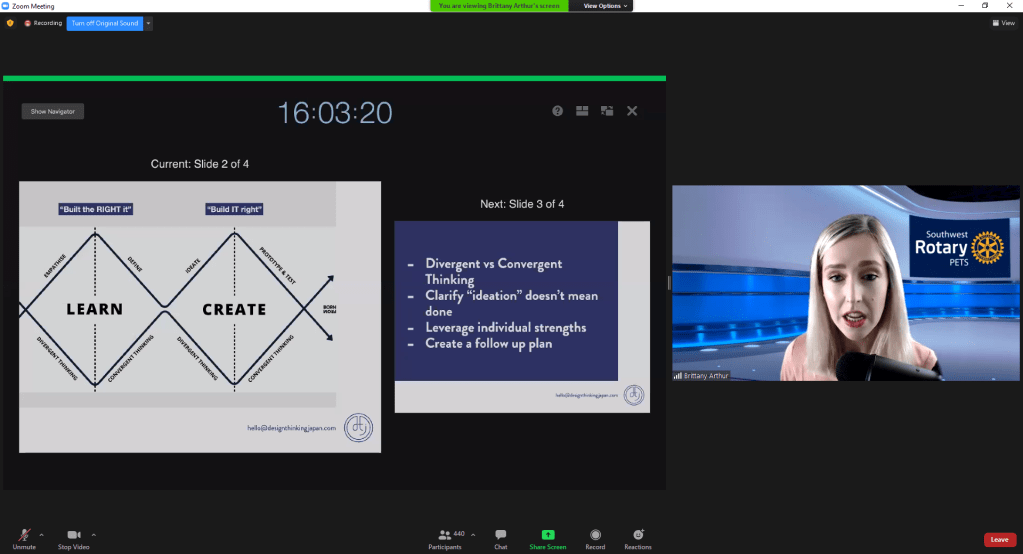1023x554 pixels.
Task: Open the Chat panel
Action: [x=500, y=538]
